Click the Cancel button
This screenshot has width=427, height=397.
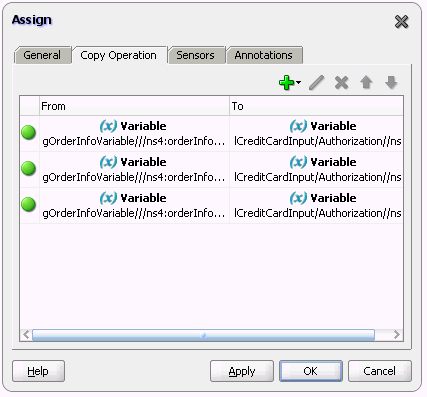[x=380, y=371]
